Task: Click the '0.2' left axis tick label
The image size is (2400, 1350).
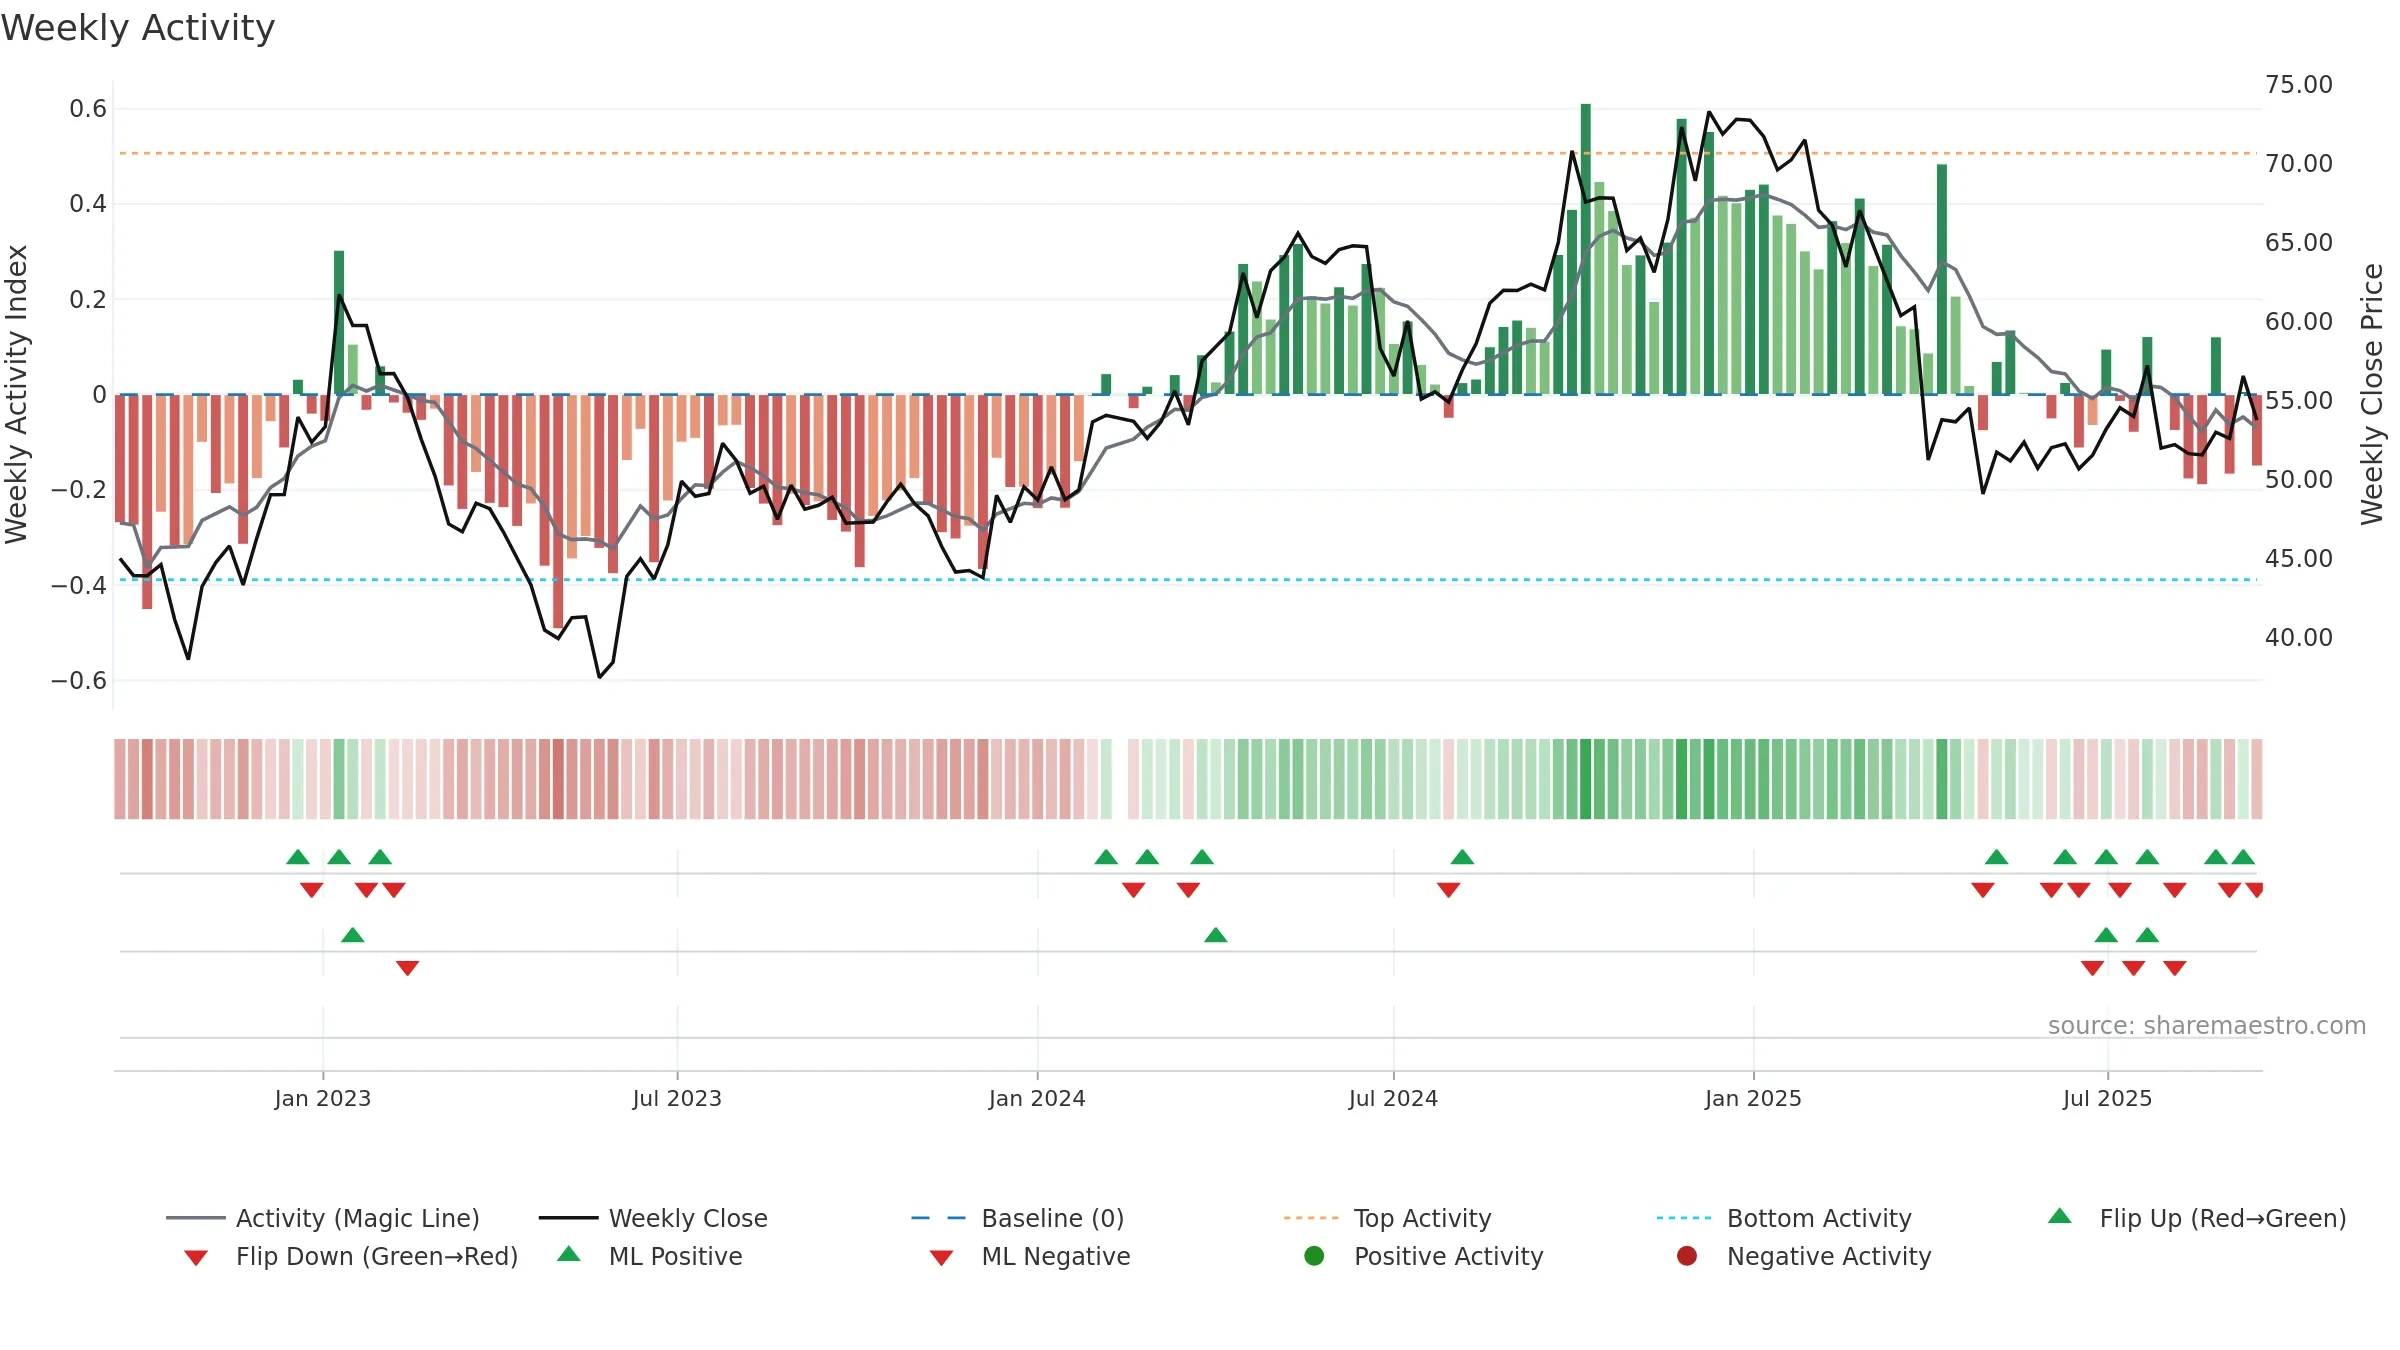Action: point(88,299)
